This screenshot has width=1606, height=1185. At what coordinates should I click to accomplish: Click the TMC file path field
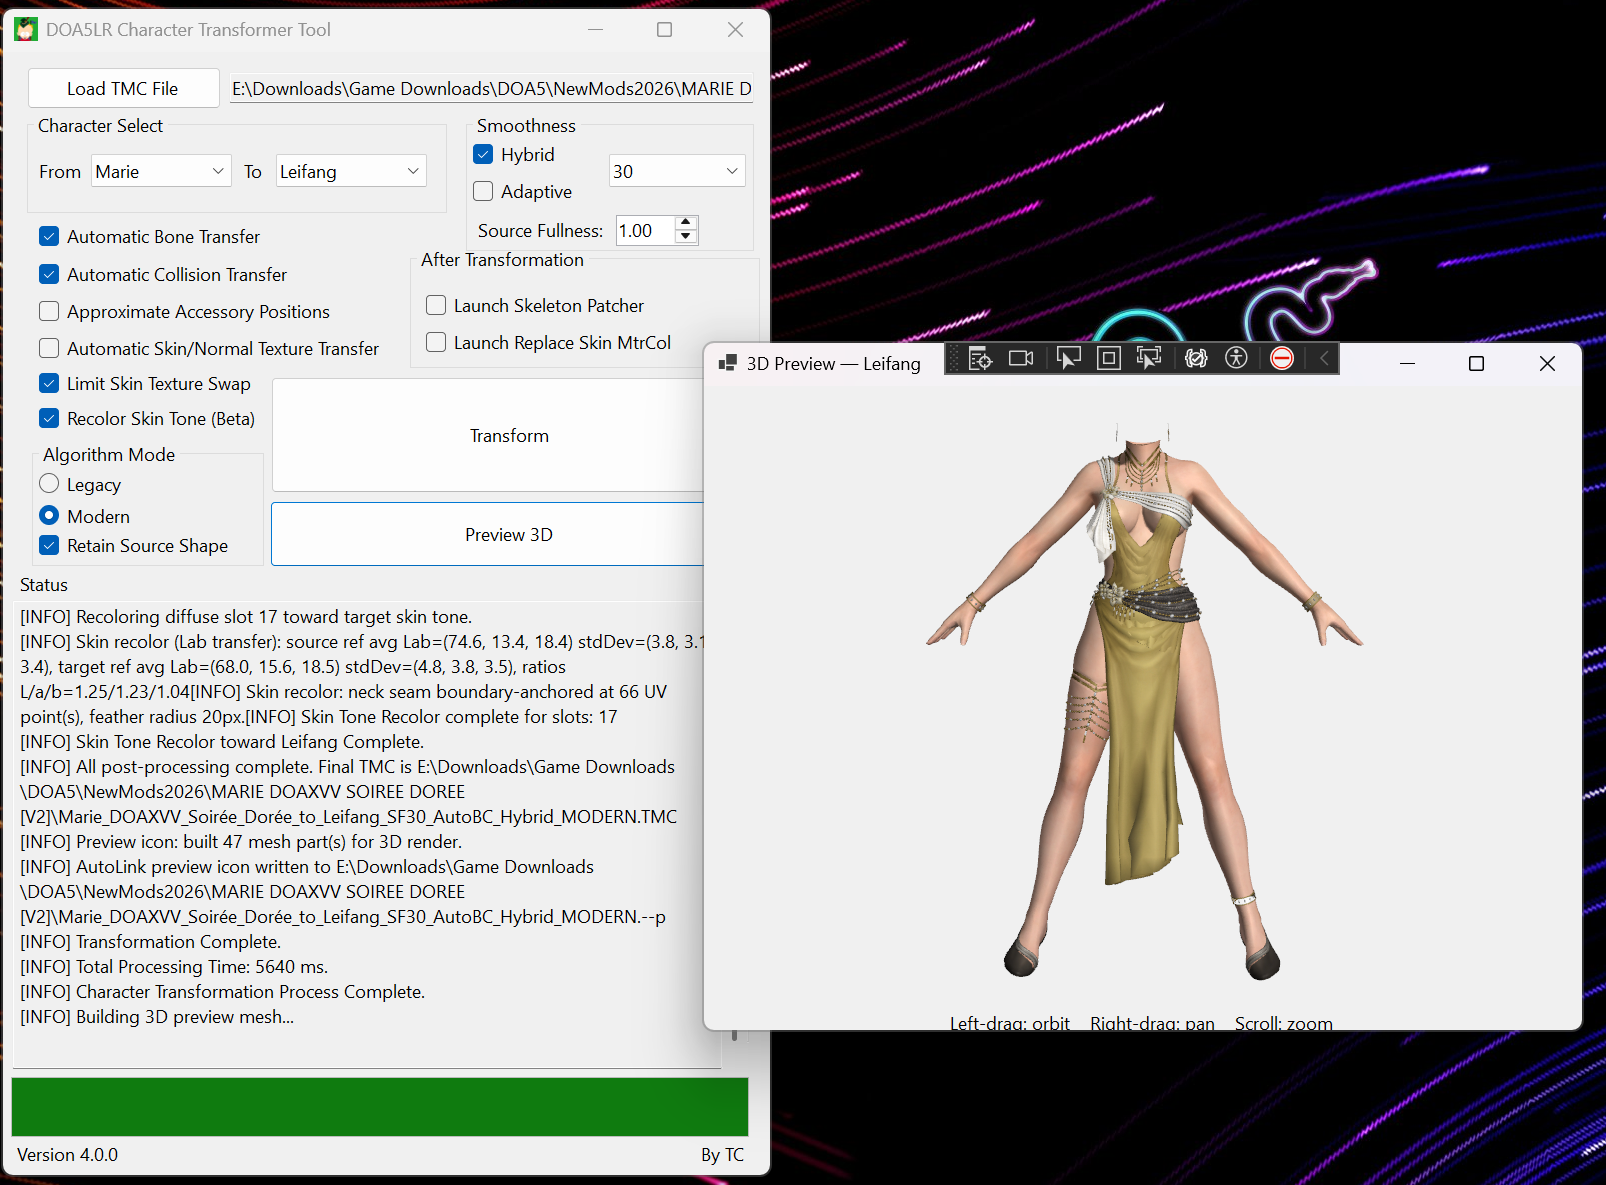[491, 88]
